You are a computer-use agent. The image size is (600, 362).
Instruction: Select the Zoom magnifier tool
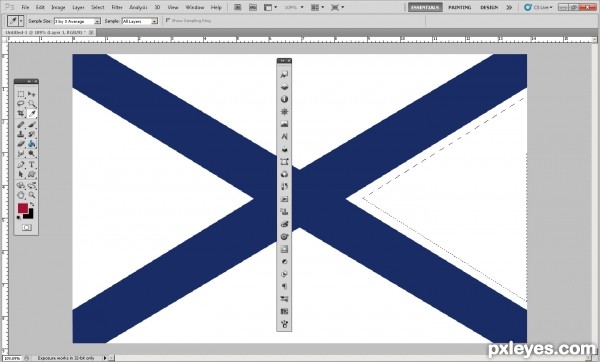click(32, 195)
